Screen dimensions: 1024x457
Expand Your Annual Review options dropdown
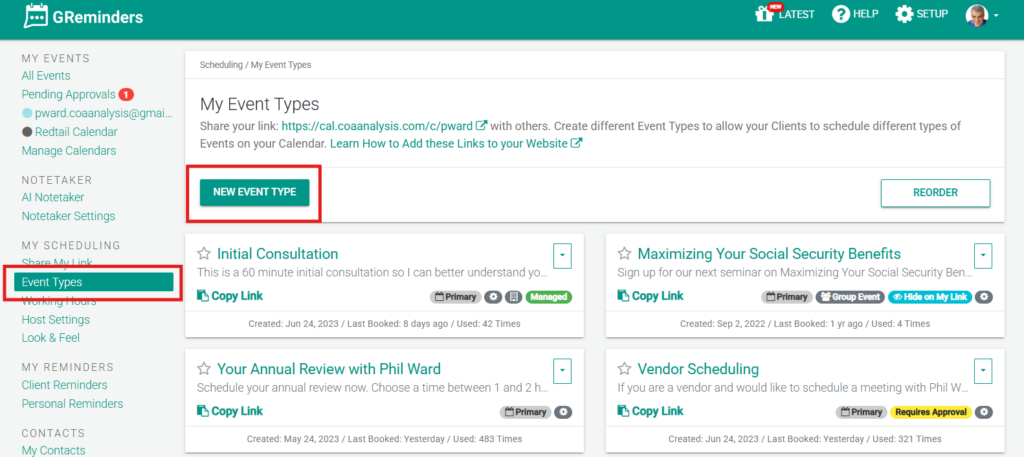563,370
